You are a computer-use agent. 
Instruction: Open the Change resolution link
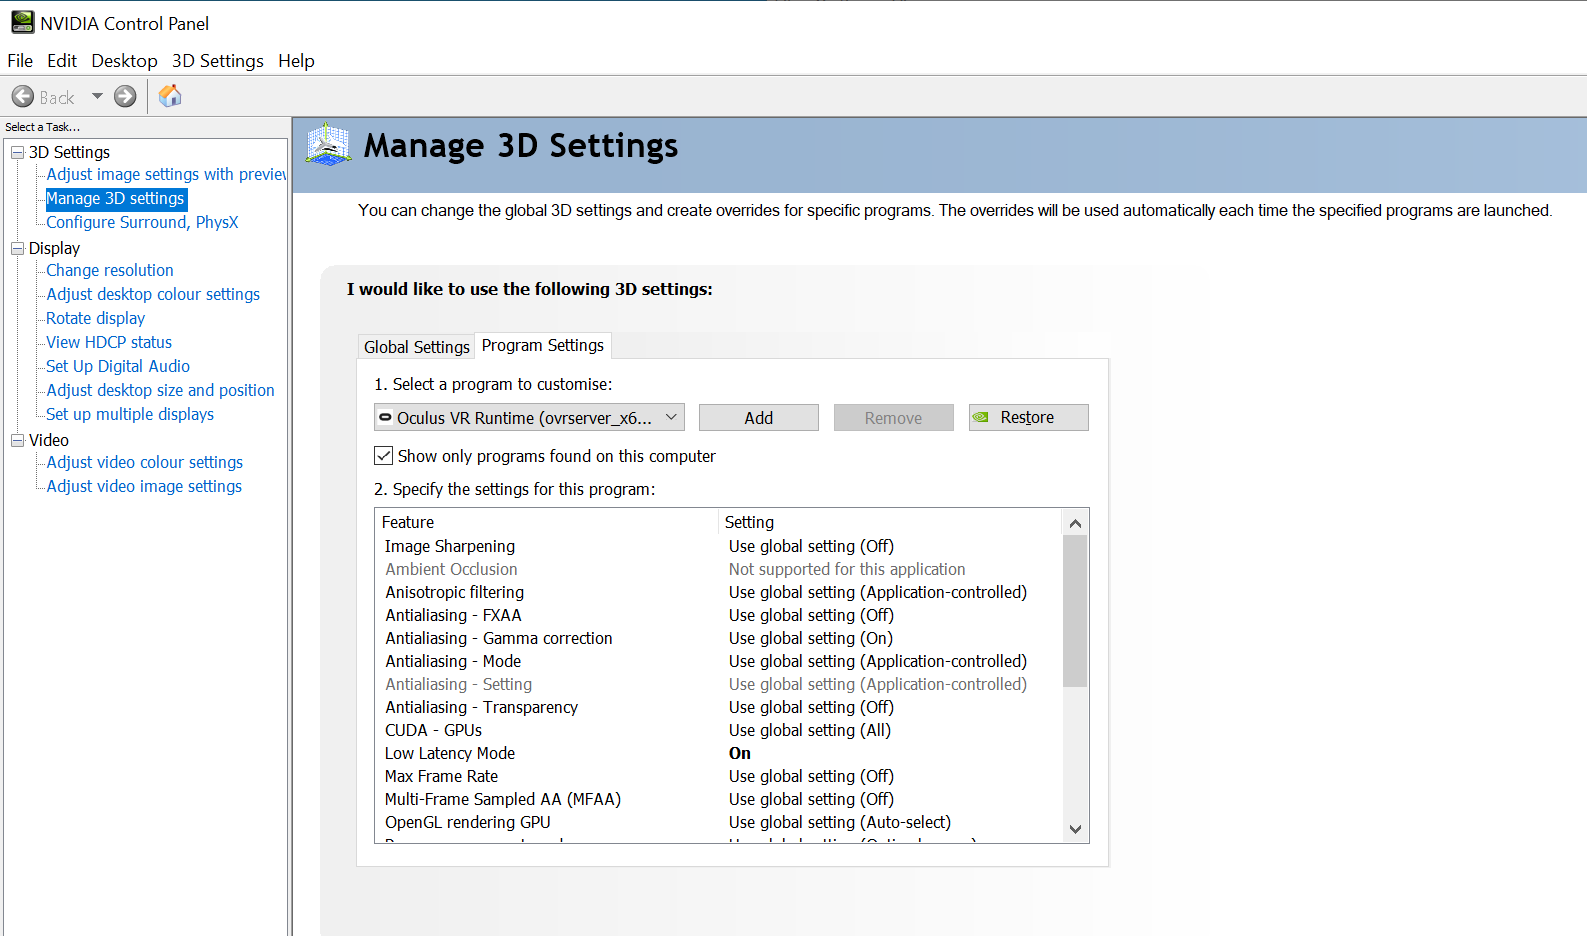[110, 270]
